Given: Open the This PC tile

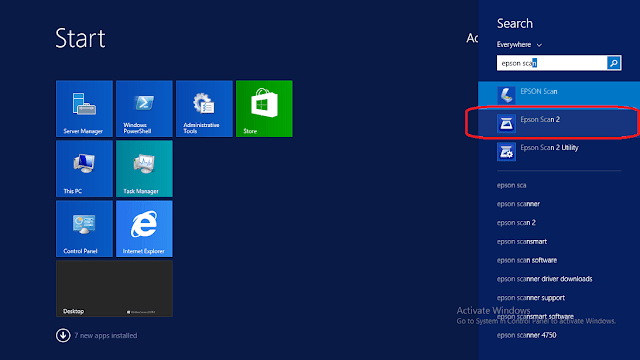Looking at the screenshot, I should click(84, 169).
